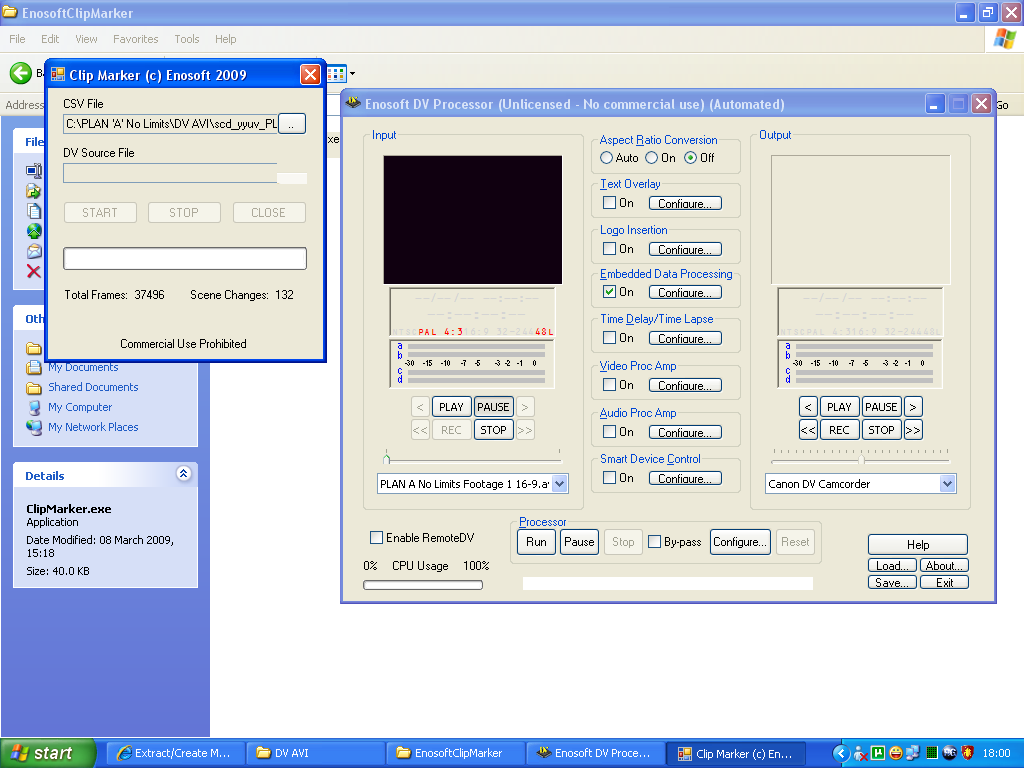This screenshot has width=1024, height=768.
Task: Select the Off aspect ratio option
Action: click(x=690, y=158)
